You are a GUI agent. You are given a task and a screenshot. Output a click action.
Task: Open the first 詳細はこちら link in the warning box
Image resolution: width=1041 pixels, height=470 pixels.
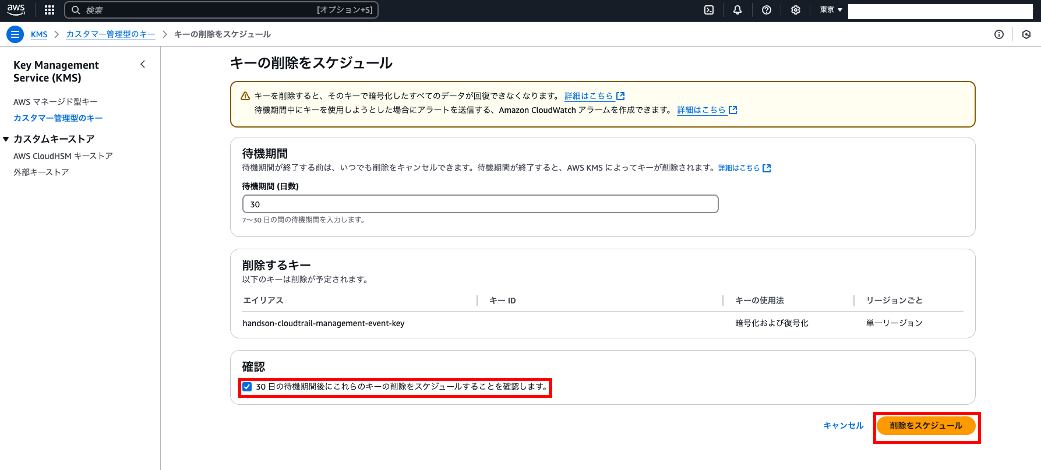(x=594, y=96)
